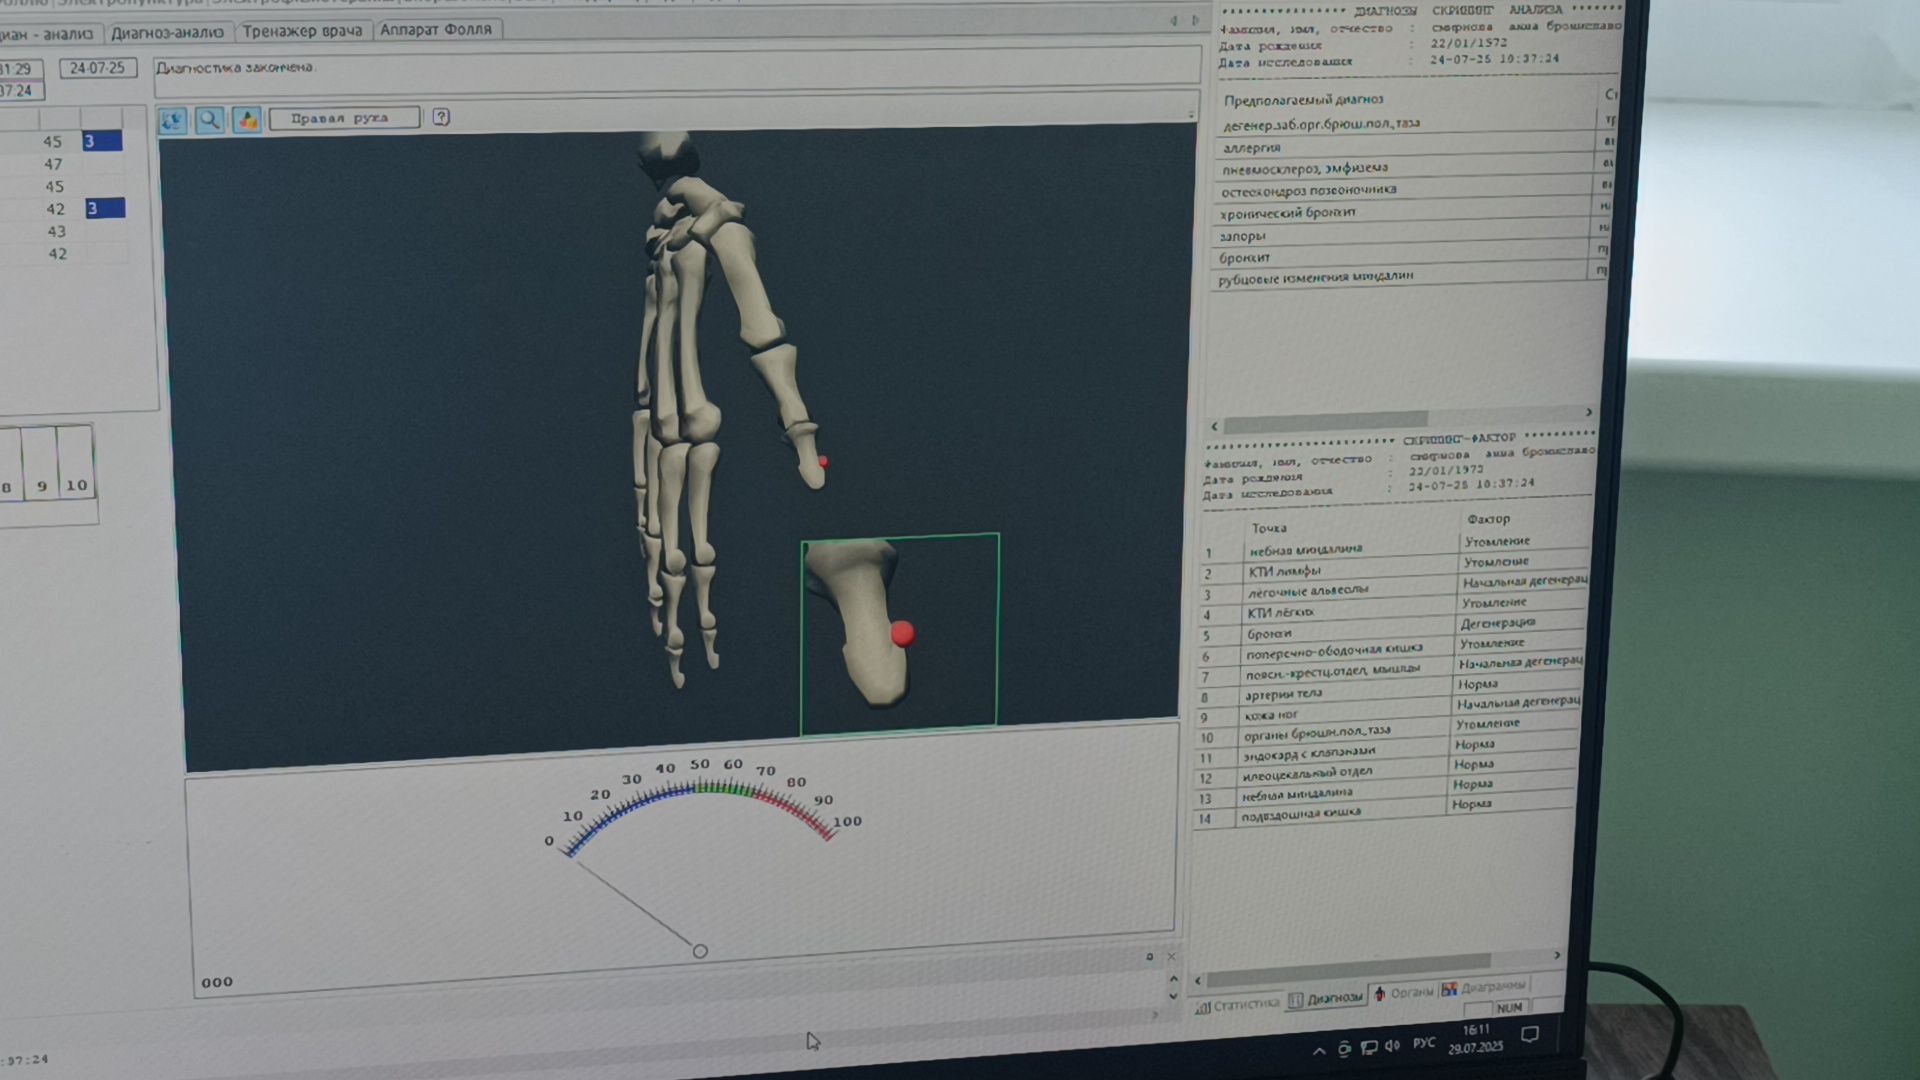Select the Диагнозы bottom tab
This screenshot has width=1920, height=1080.
[x=1326, y=998]
